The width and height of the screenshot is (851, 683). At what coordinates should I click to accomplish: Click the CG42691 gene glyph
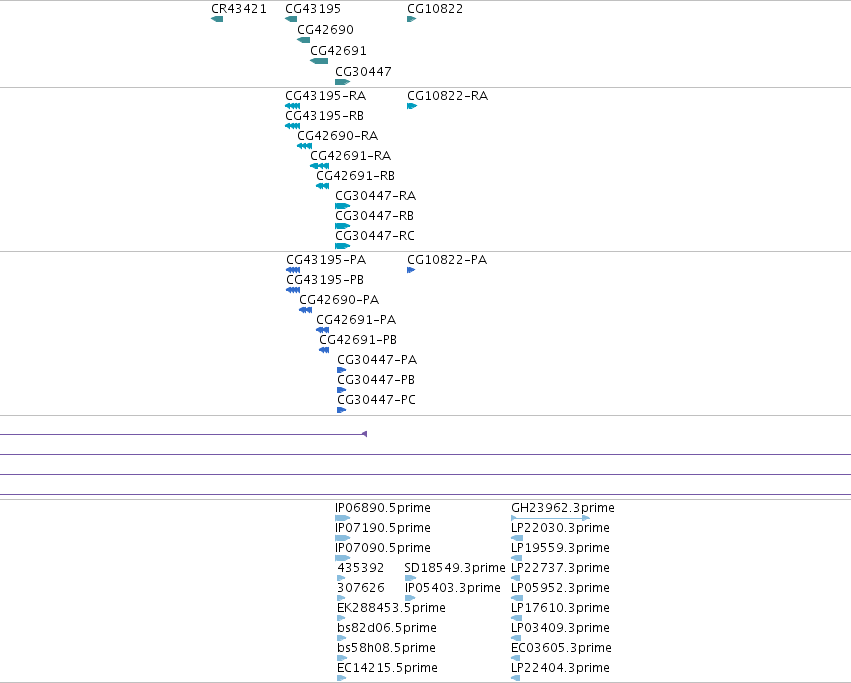[x=319, y=61]
